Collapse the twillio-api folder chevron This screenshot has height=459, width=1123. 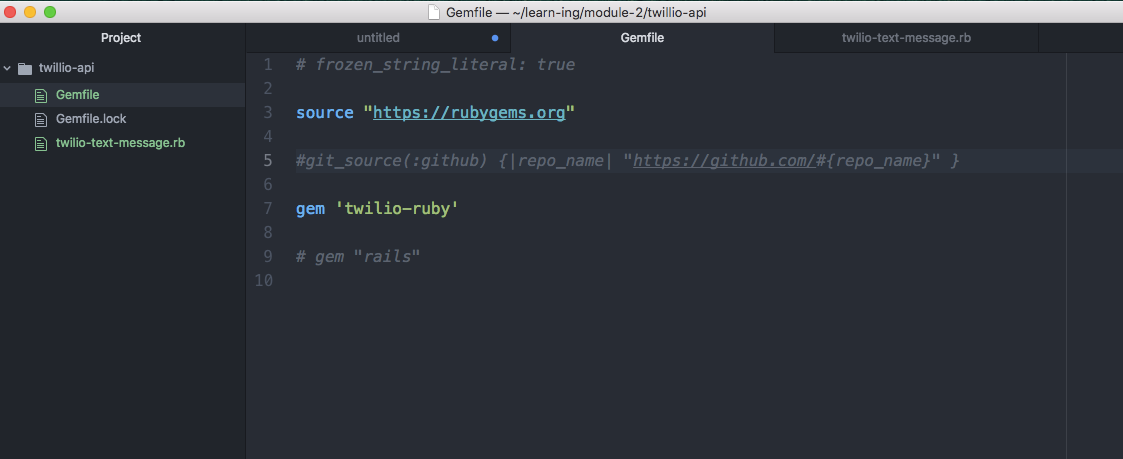7,69
